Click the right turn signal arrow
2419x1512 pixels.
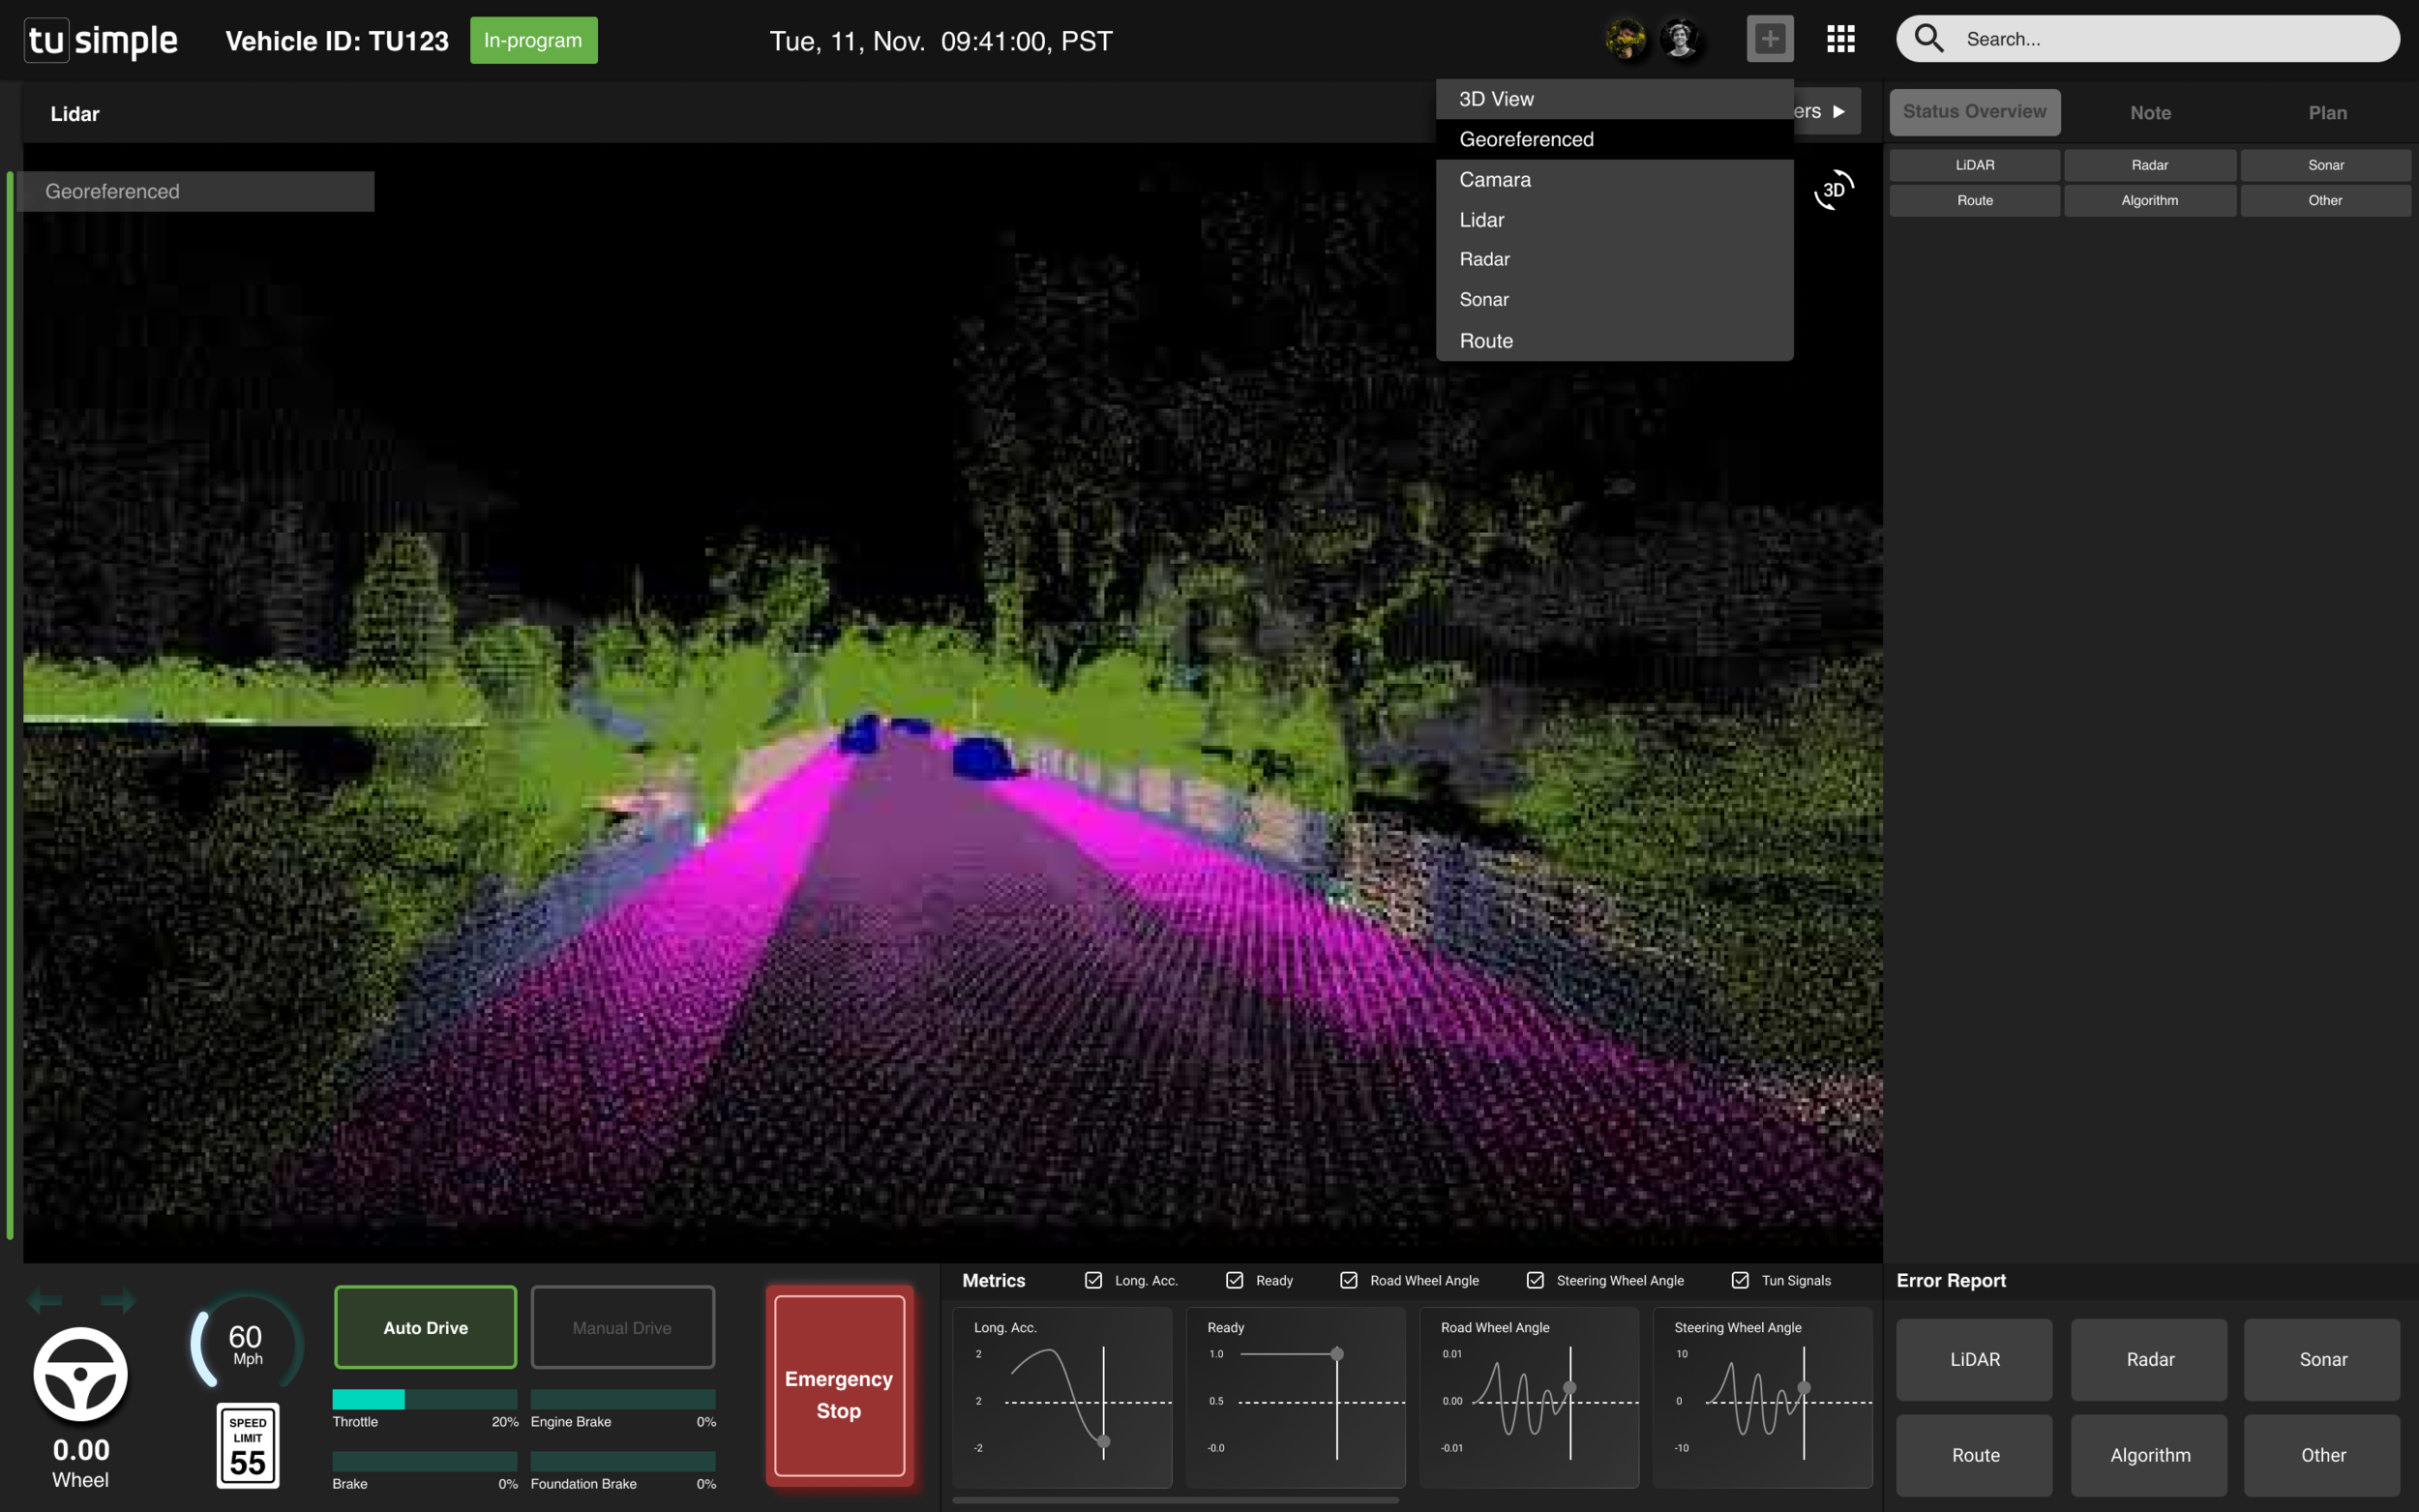pyautogui.click(x=118, y=1301)
